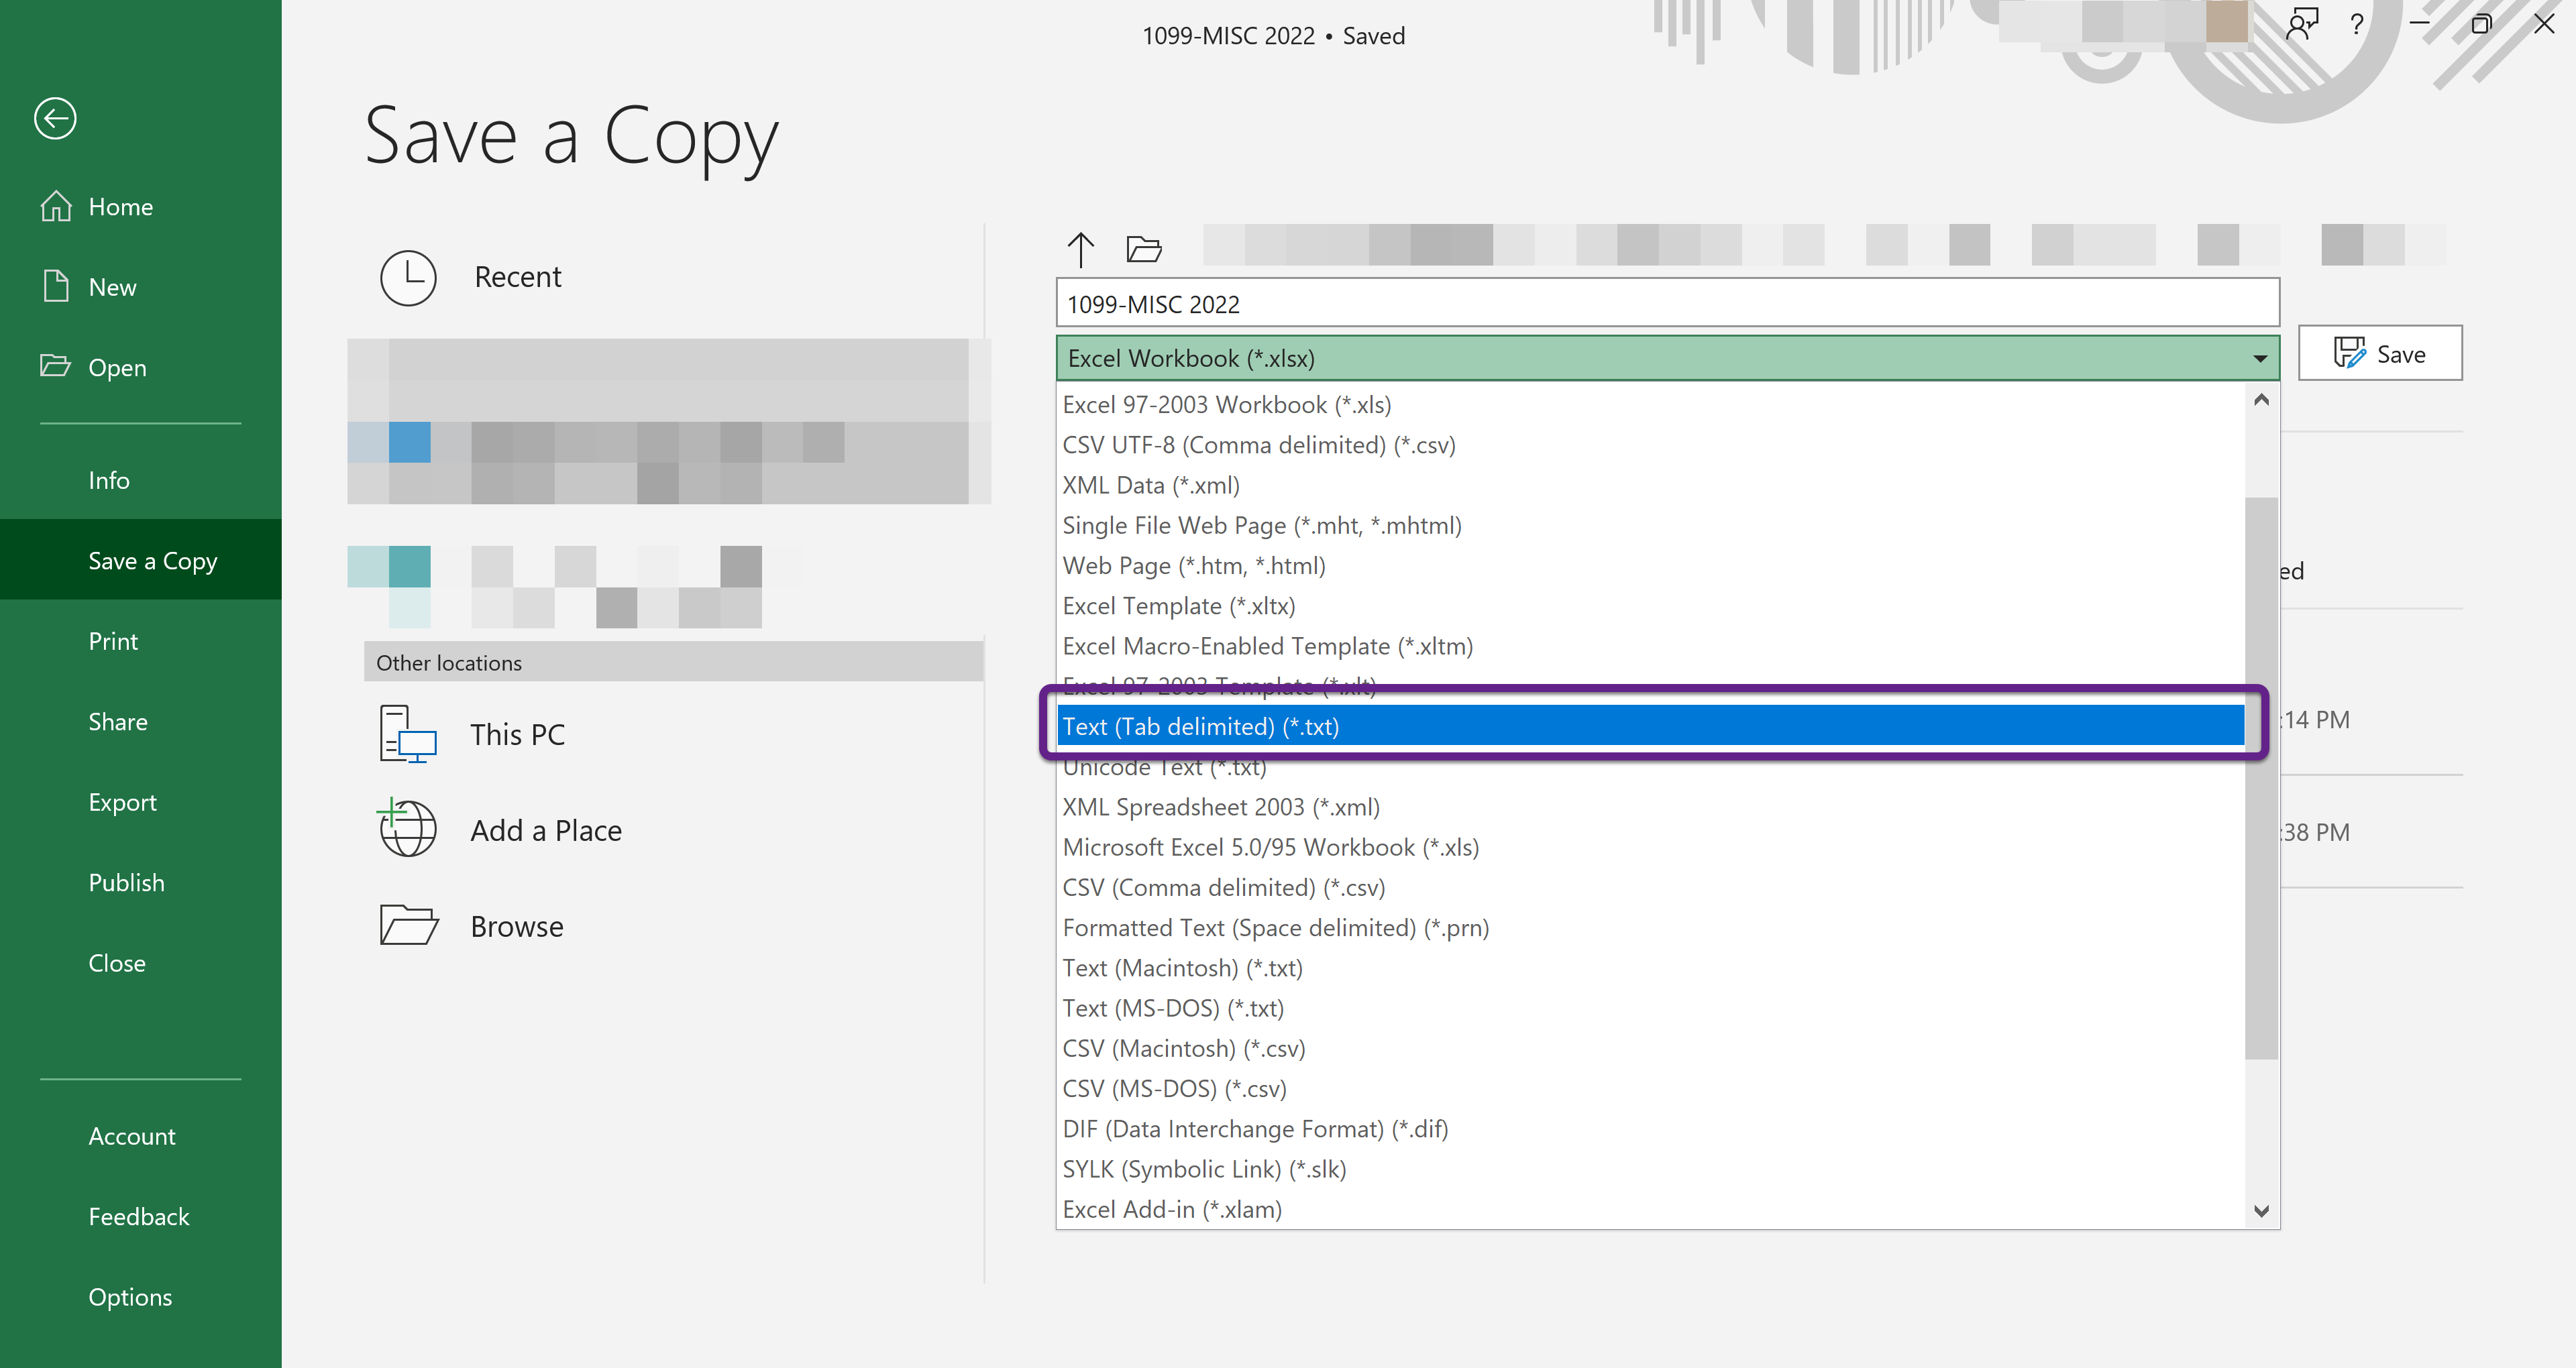
Task: Go up one folder level arrow
Action: [x=1080, y=249]
